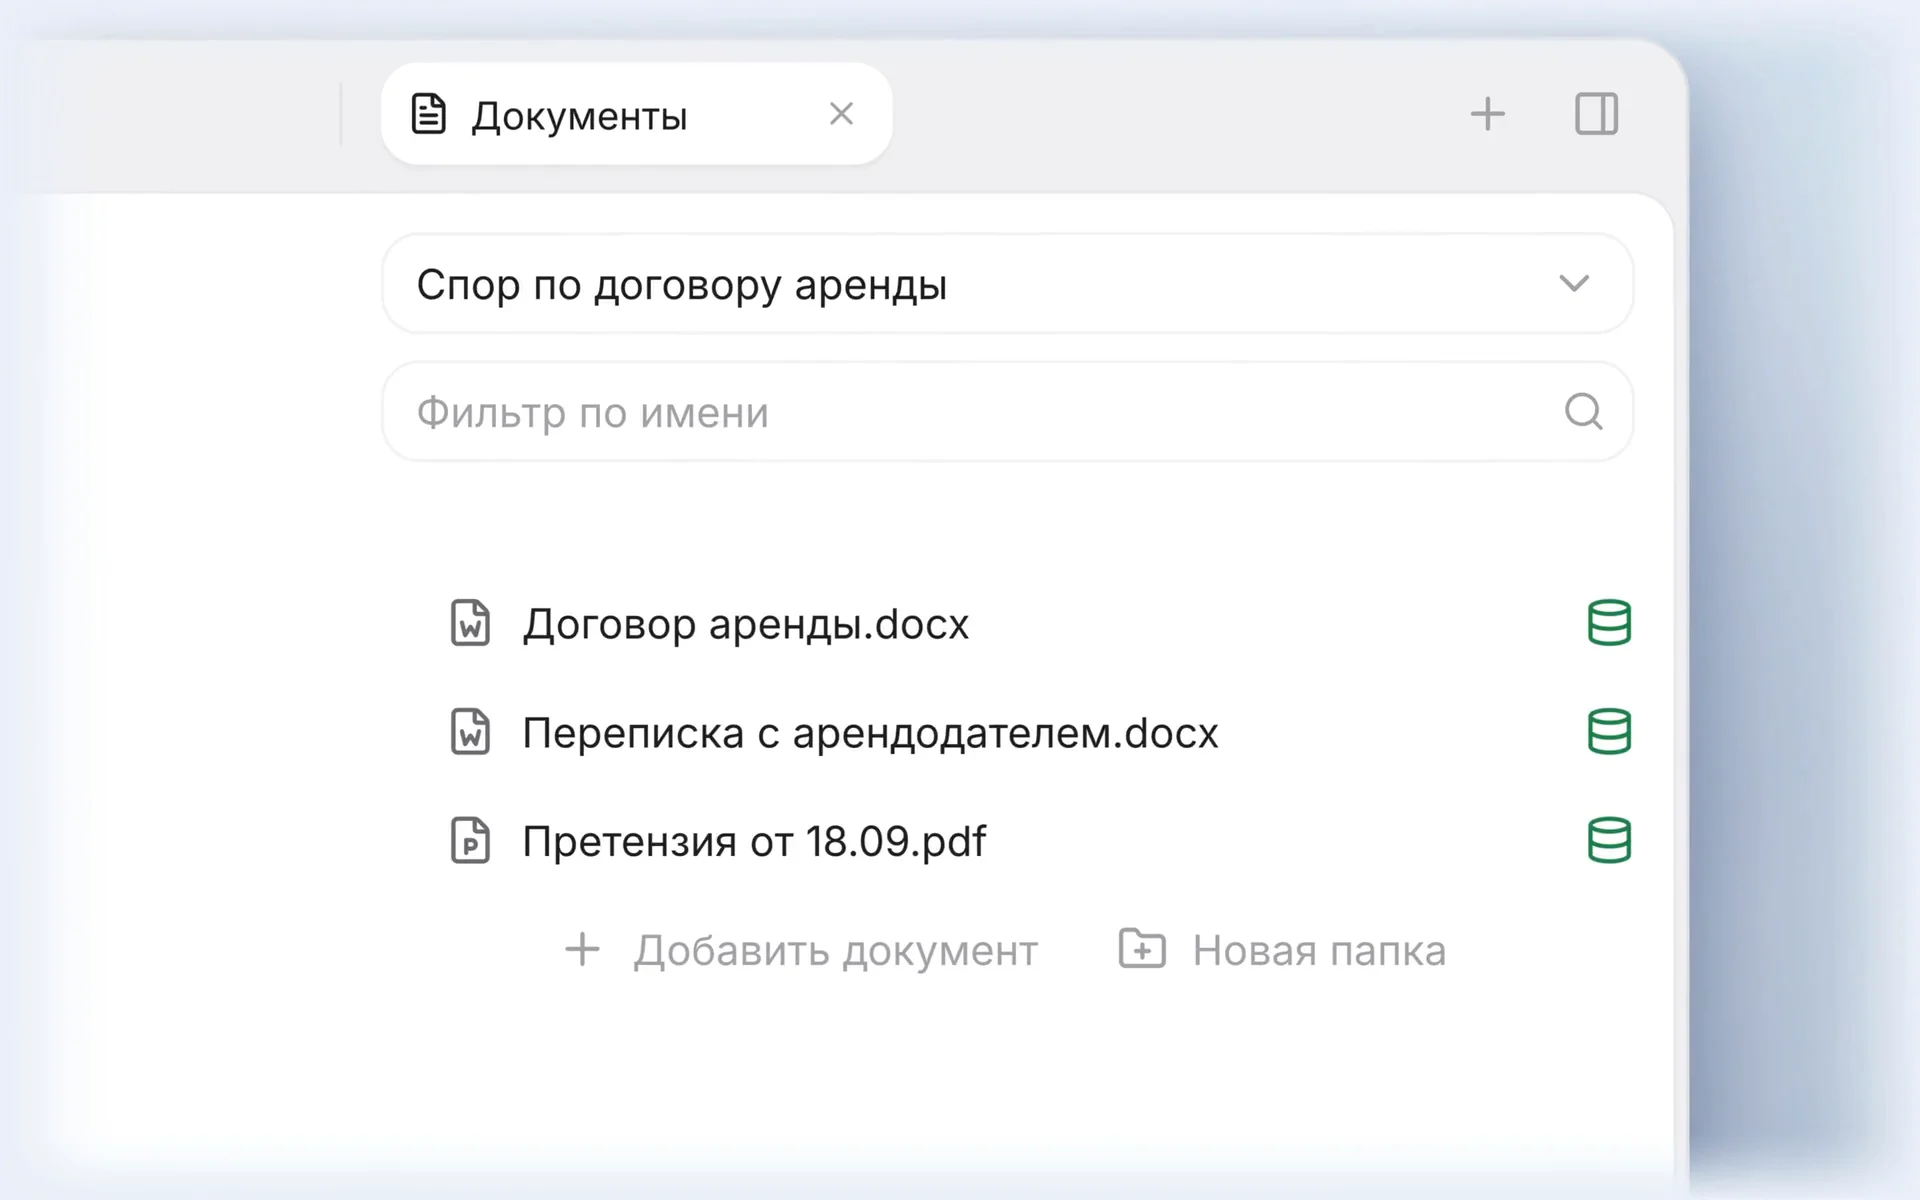Close the Документы tab

(x=841, y=114)
